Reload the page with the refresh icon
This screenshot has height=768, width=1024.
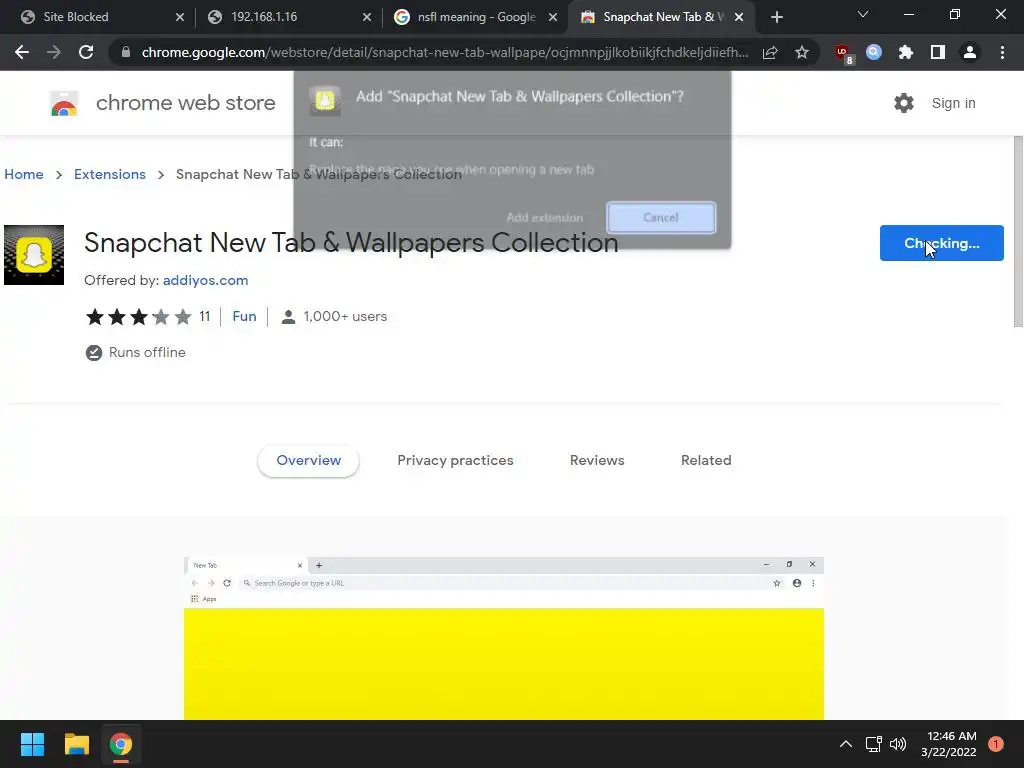(x=86, y=52)
